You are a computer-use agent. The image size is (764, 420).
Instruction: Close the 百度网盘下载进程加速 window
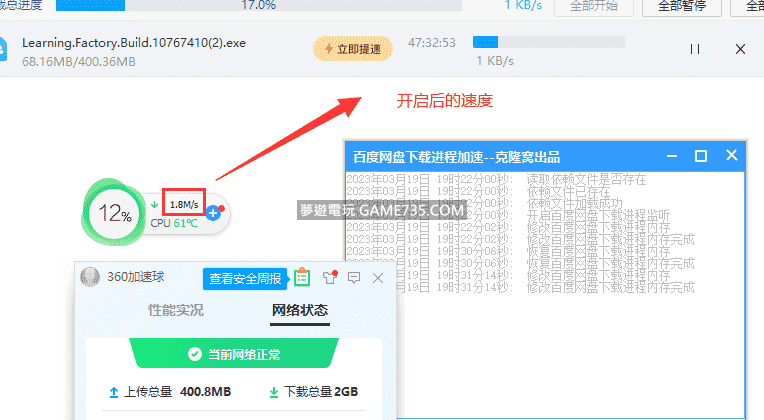click(731, 155)
